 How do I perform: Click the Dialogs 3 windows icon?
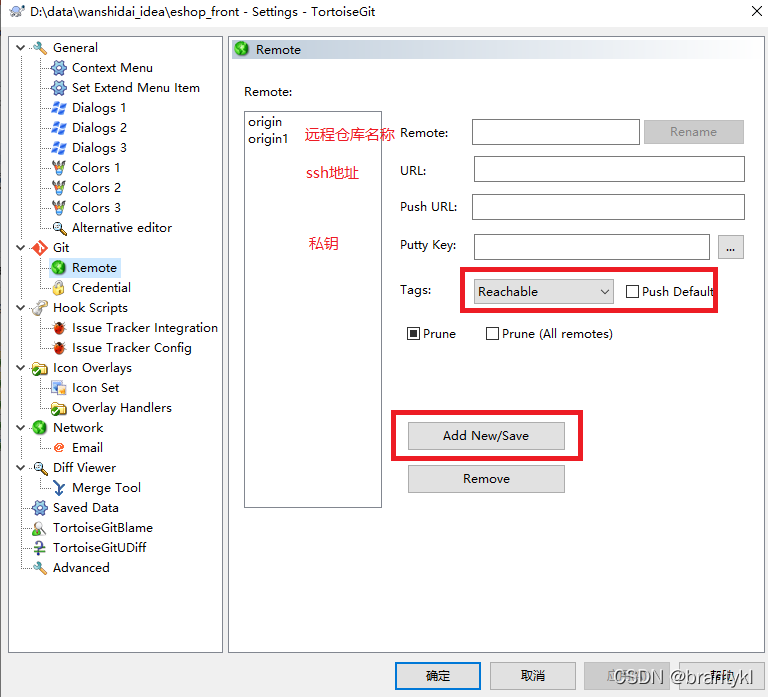click(59, 148)
